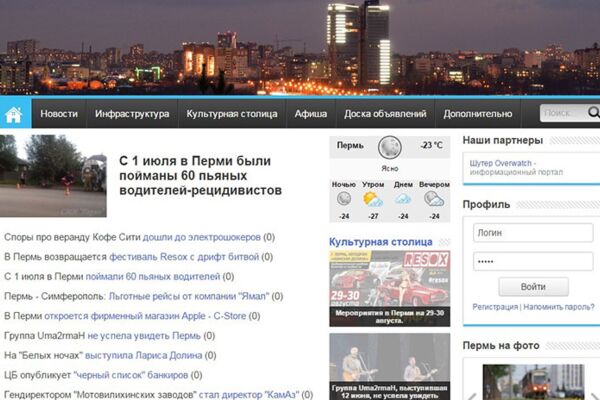Open the Доска объявлений menu
The width and height of the screenshot is (600, 400).
(385, 114)
